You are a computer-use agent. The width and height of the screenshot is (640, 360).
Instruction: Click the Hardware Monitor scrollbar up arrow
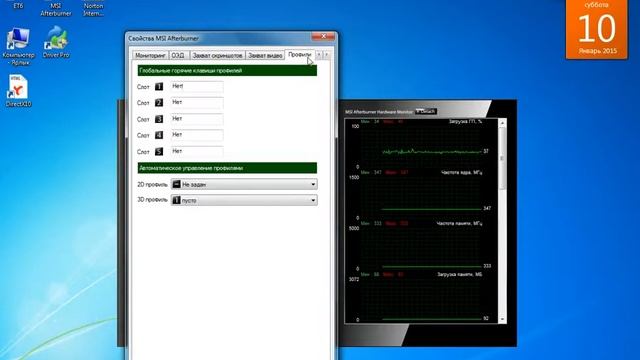(x=502, y=123)
